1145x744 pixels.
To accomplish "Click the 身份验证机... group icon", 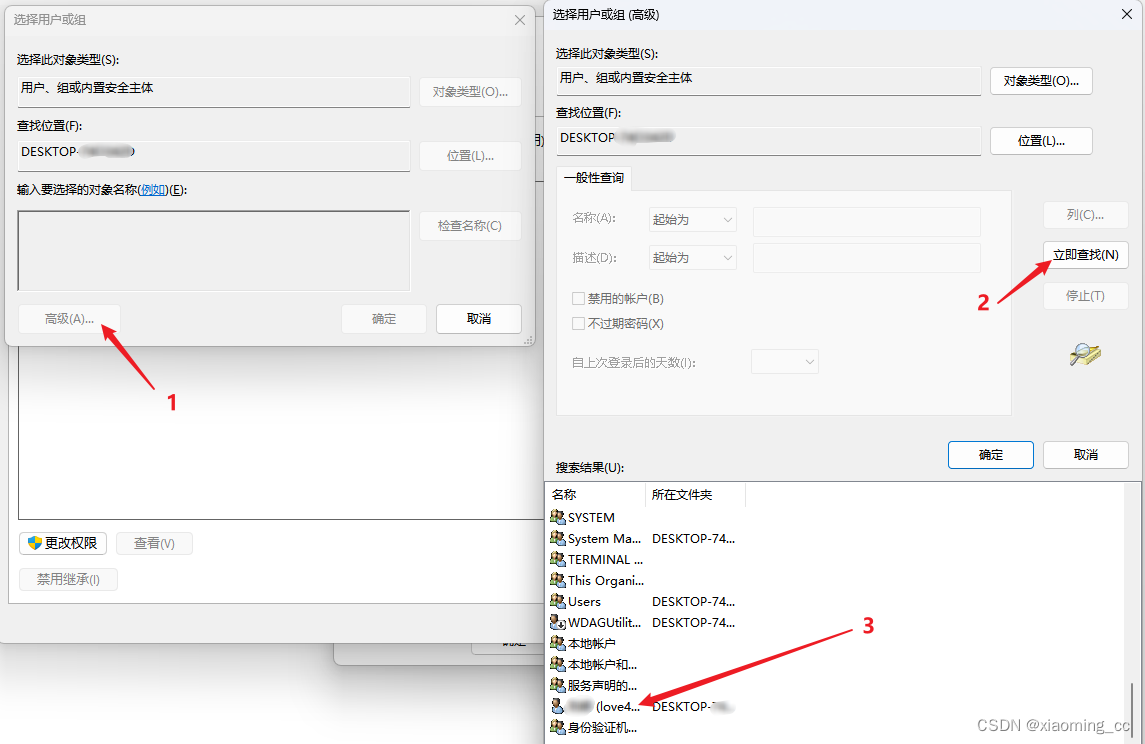I will [x=558, y=727].
